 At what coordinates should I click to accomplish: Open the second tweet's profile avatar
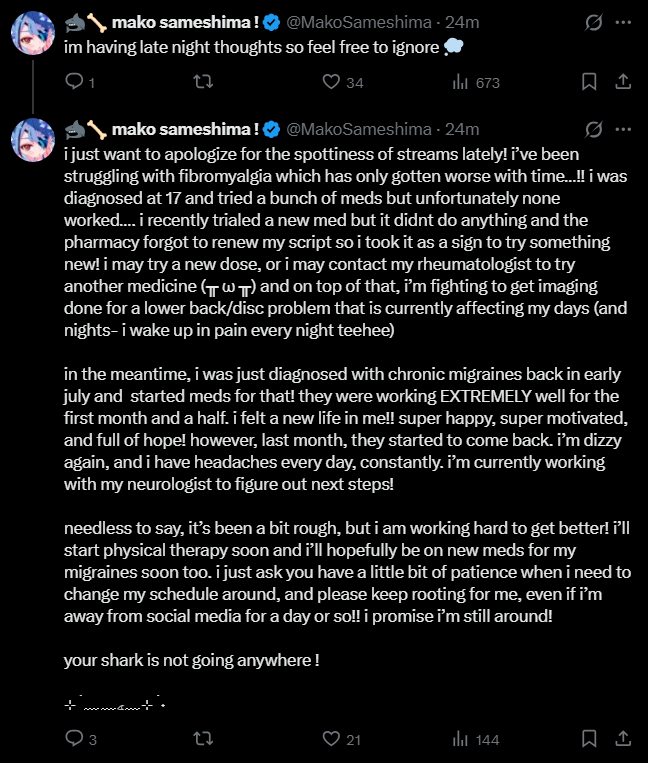point(33,140)
